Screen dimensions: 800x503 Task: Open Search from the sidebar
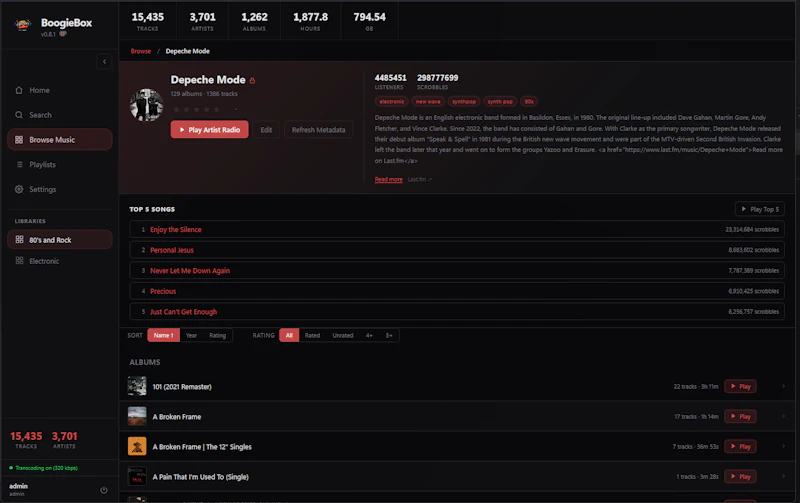(x=60, y=115)
